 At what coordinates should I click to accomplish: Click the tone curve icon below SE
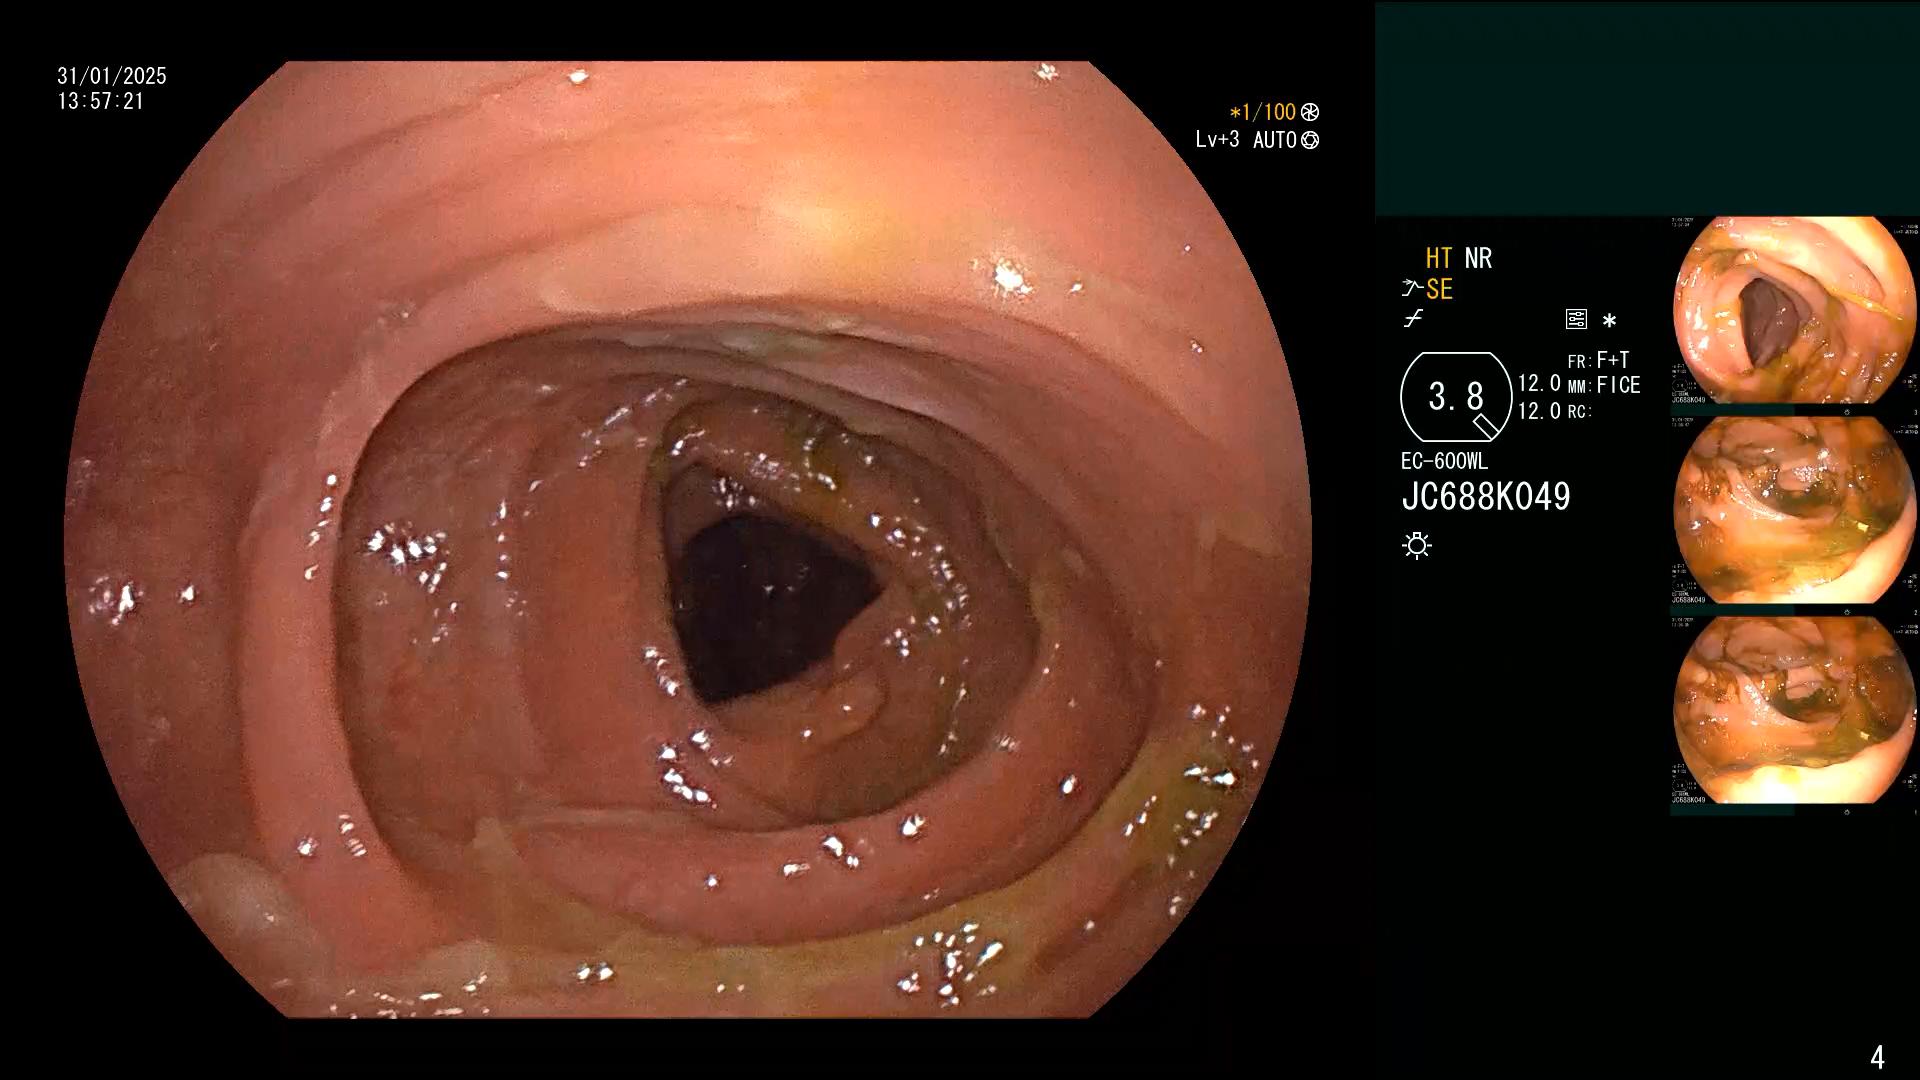[x=1413, y=320]
